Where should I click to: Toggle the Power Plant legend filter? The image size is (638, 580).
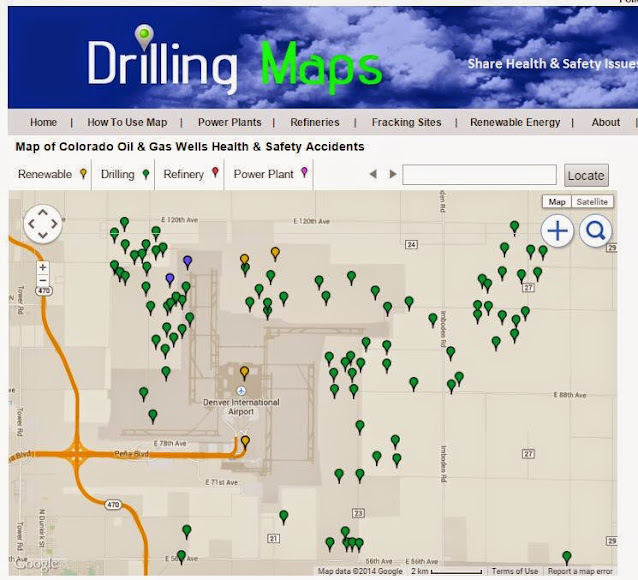point(270,174)
